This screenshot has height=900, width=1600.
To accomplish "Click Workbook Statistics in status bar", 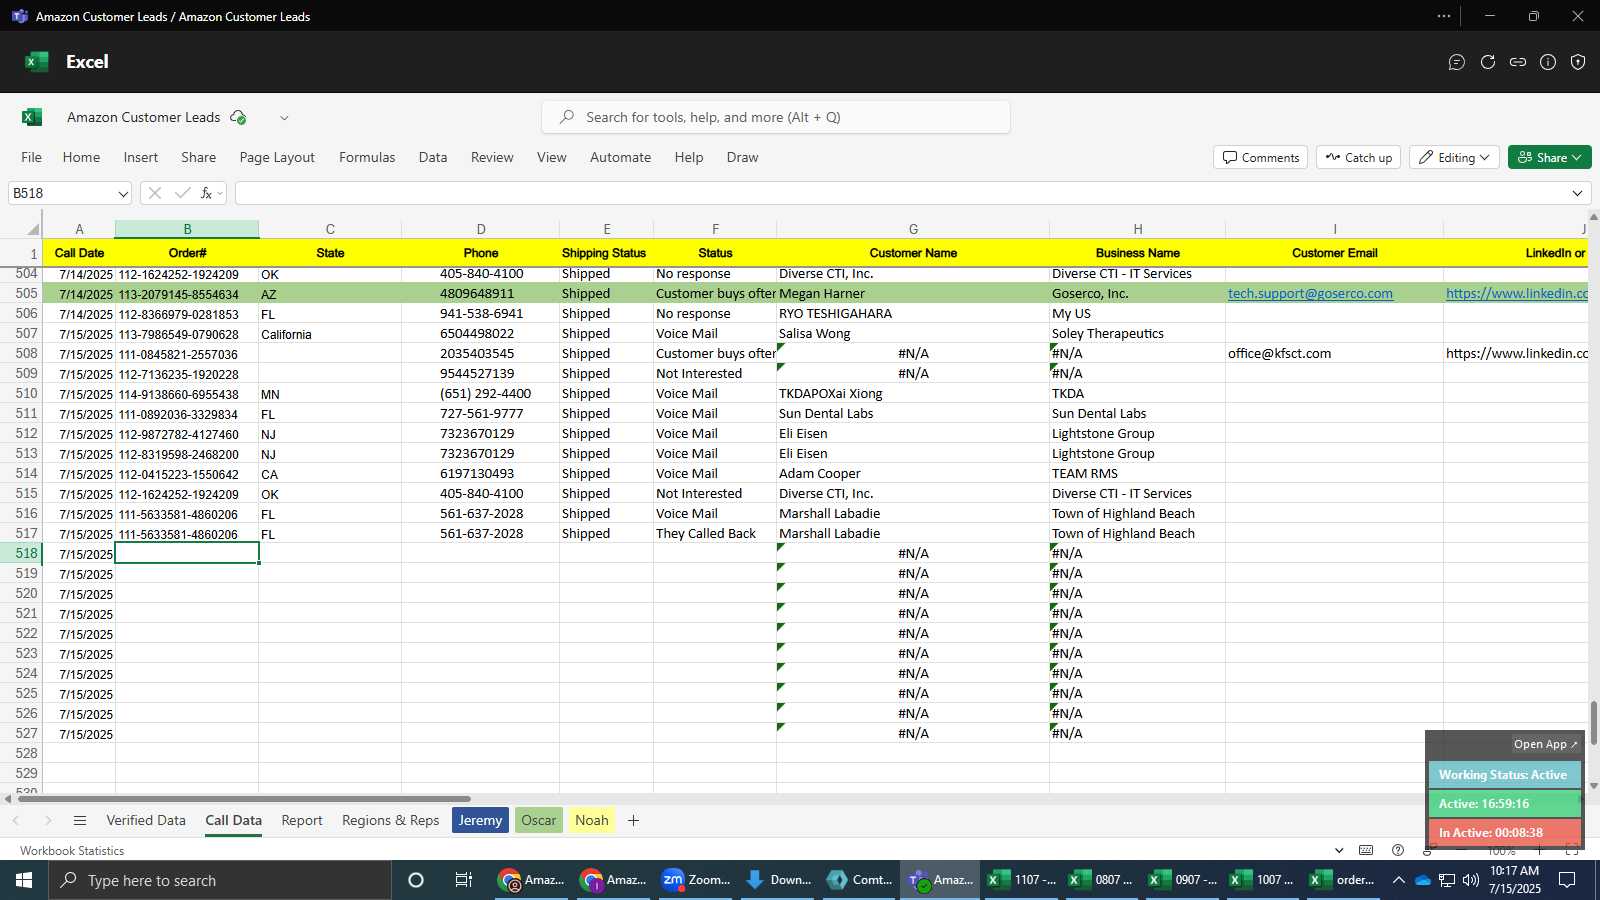I will pos(72,851).
